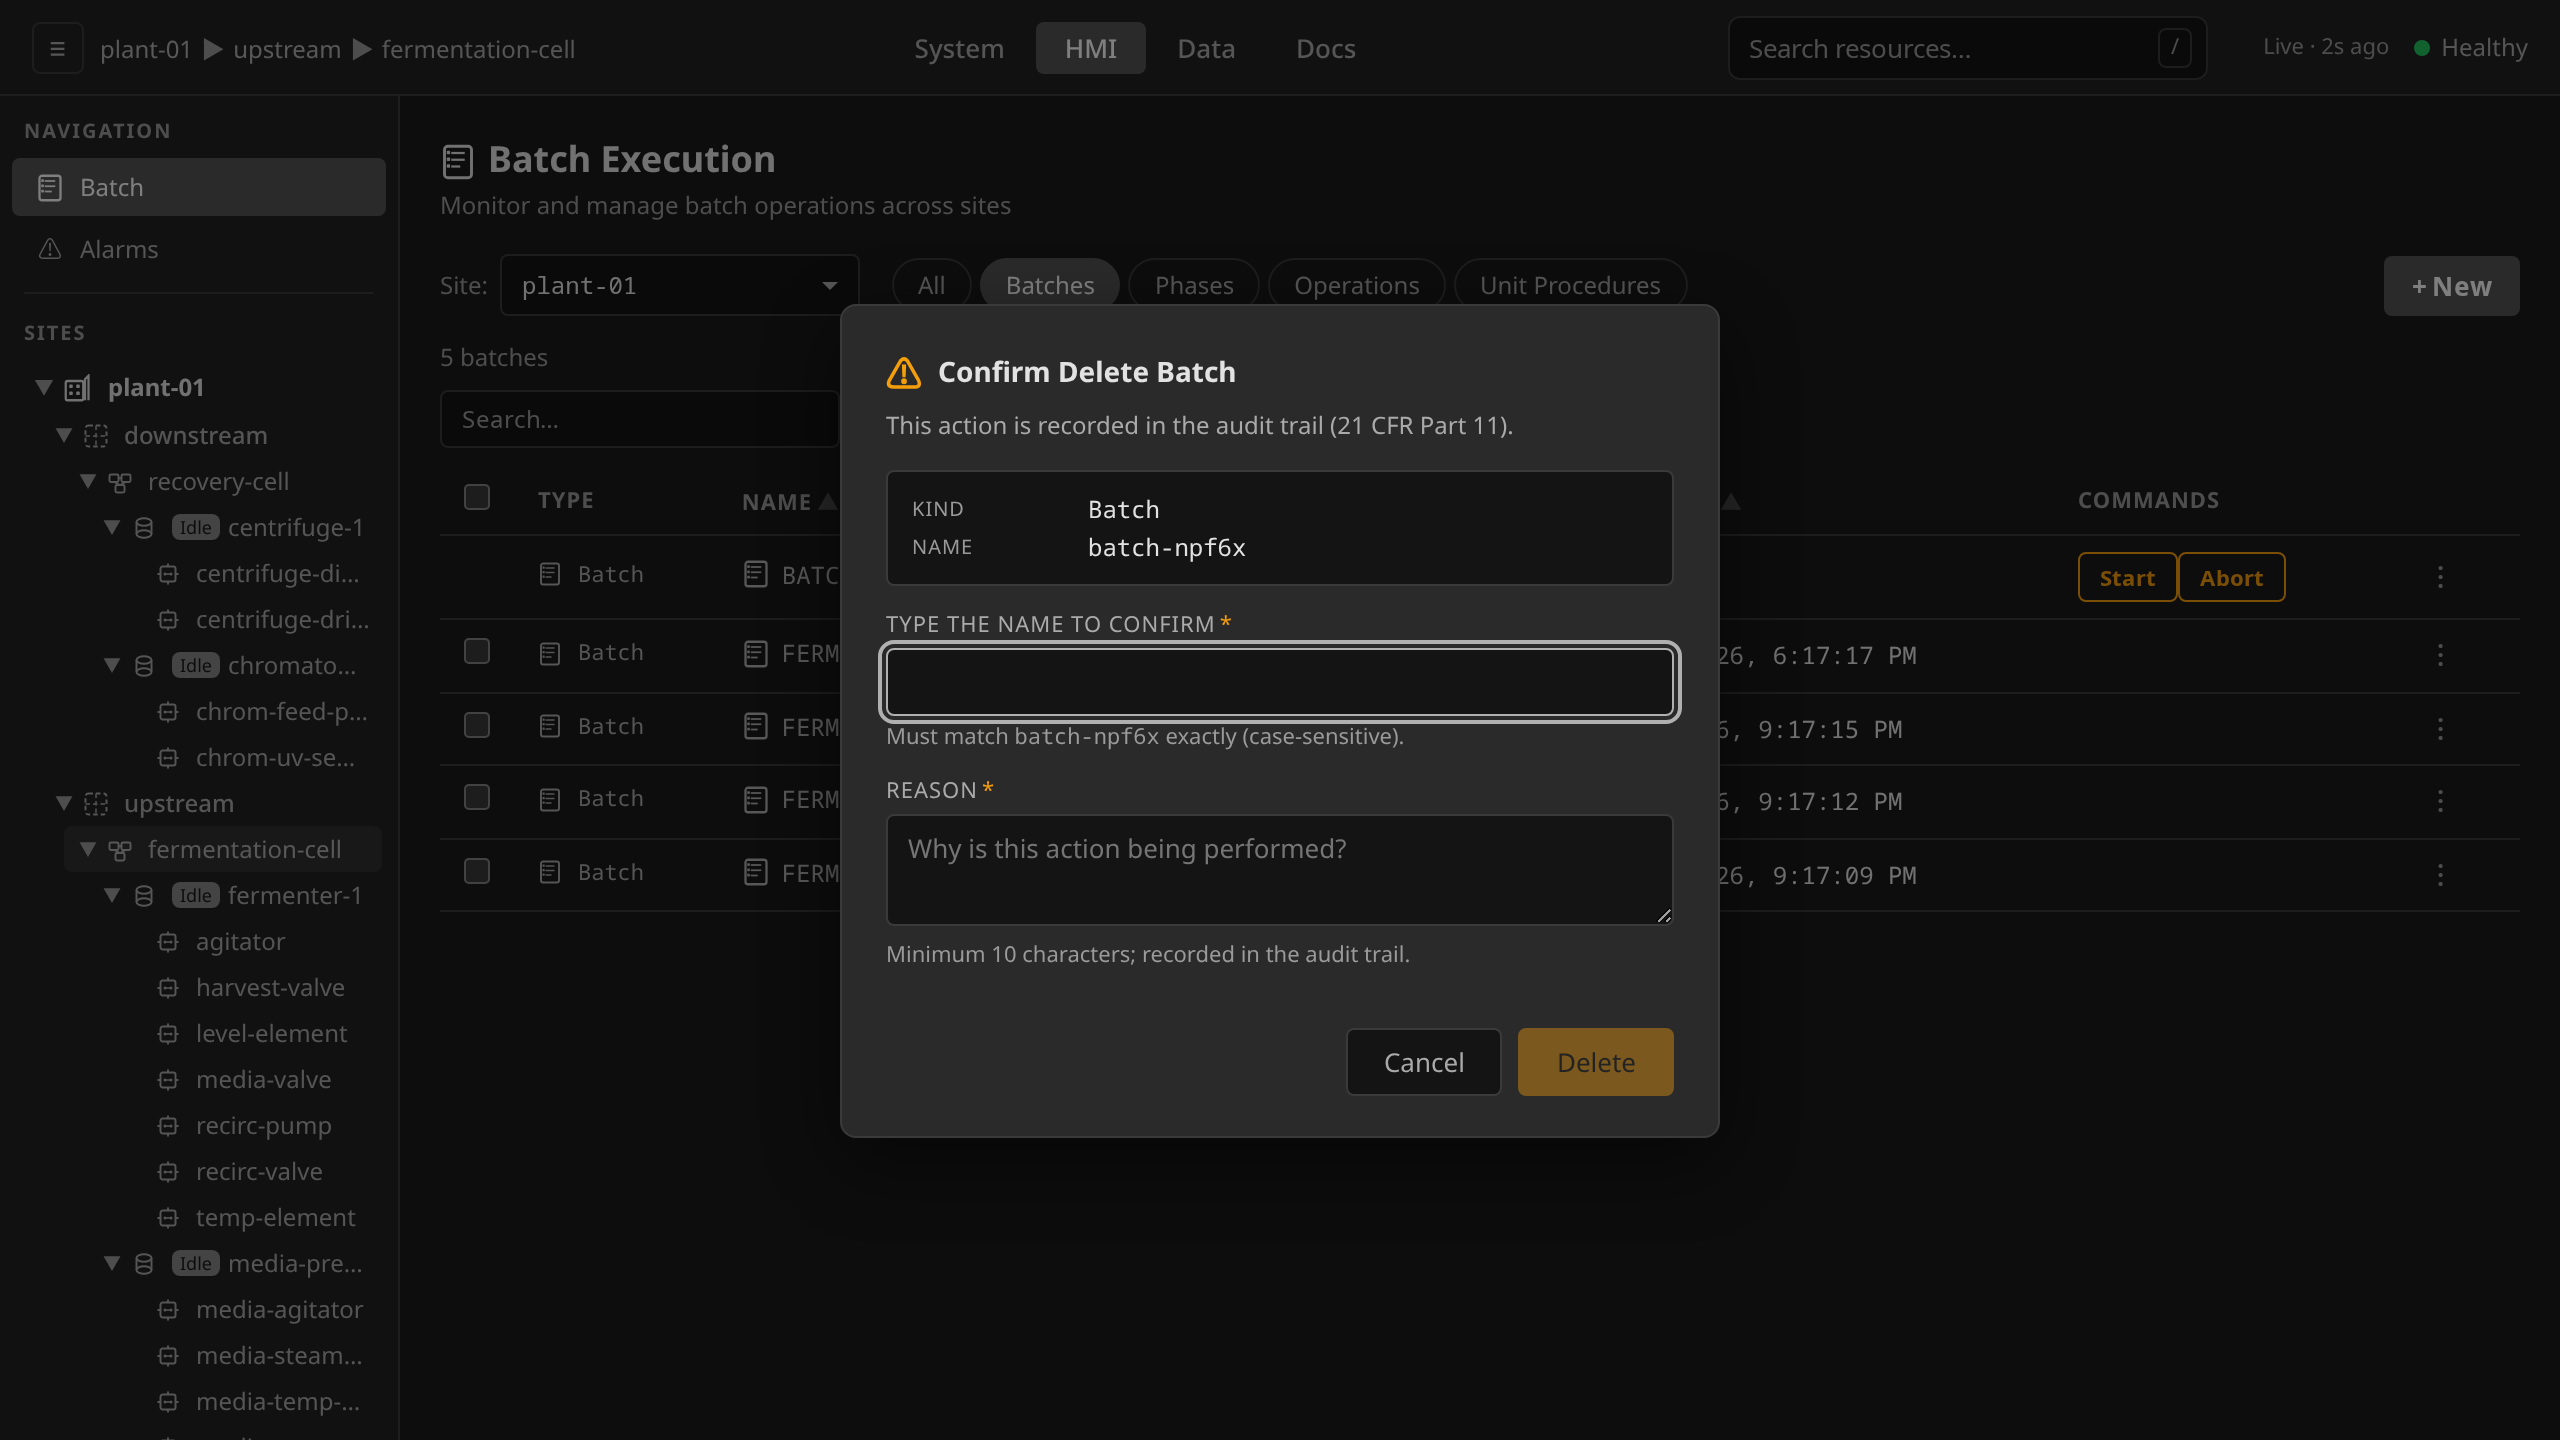Open the Docs top tab
Image resolution: width=2560 pixels, height=1440 pixels.
point(1326,48)
